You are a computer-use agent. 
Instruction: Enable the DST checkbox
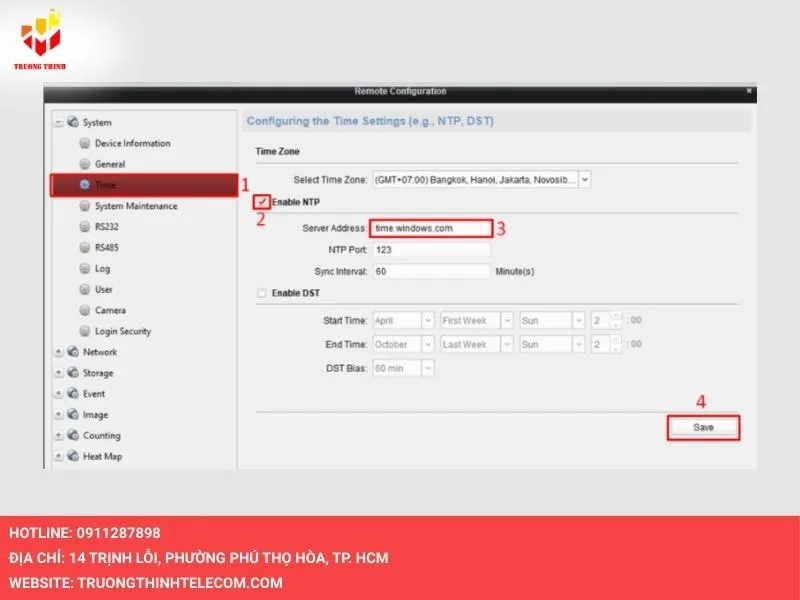pos(262,293)
